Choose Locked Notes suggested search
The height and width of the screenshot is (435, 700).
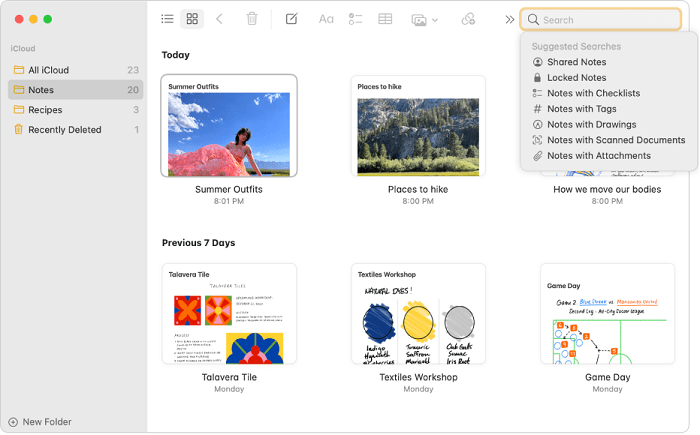[x=576, y=78]
